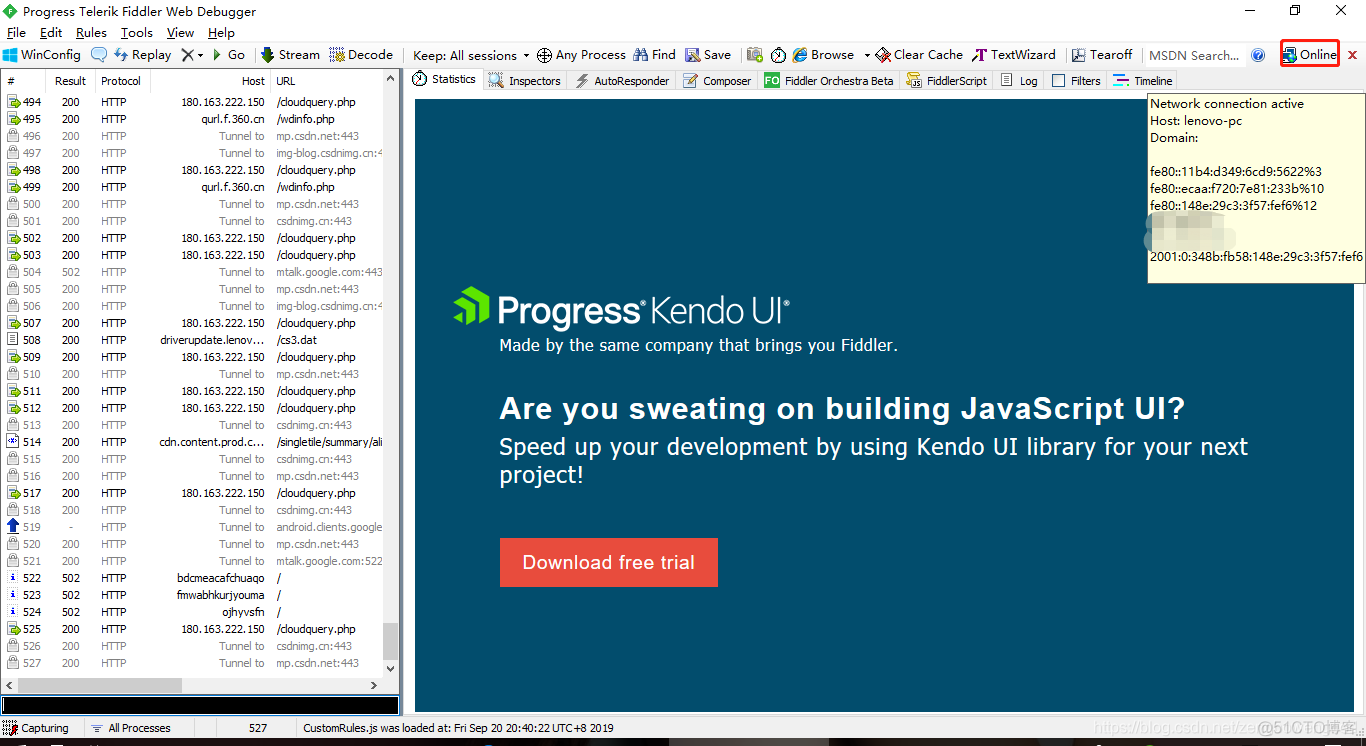Close the toolbar with the red X
Screen dimensions: 1366x746
(x=1352, y=55)
